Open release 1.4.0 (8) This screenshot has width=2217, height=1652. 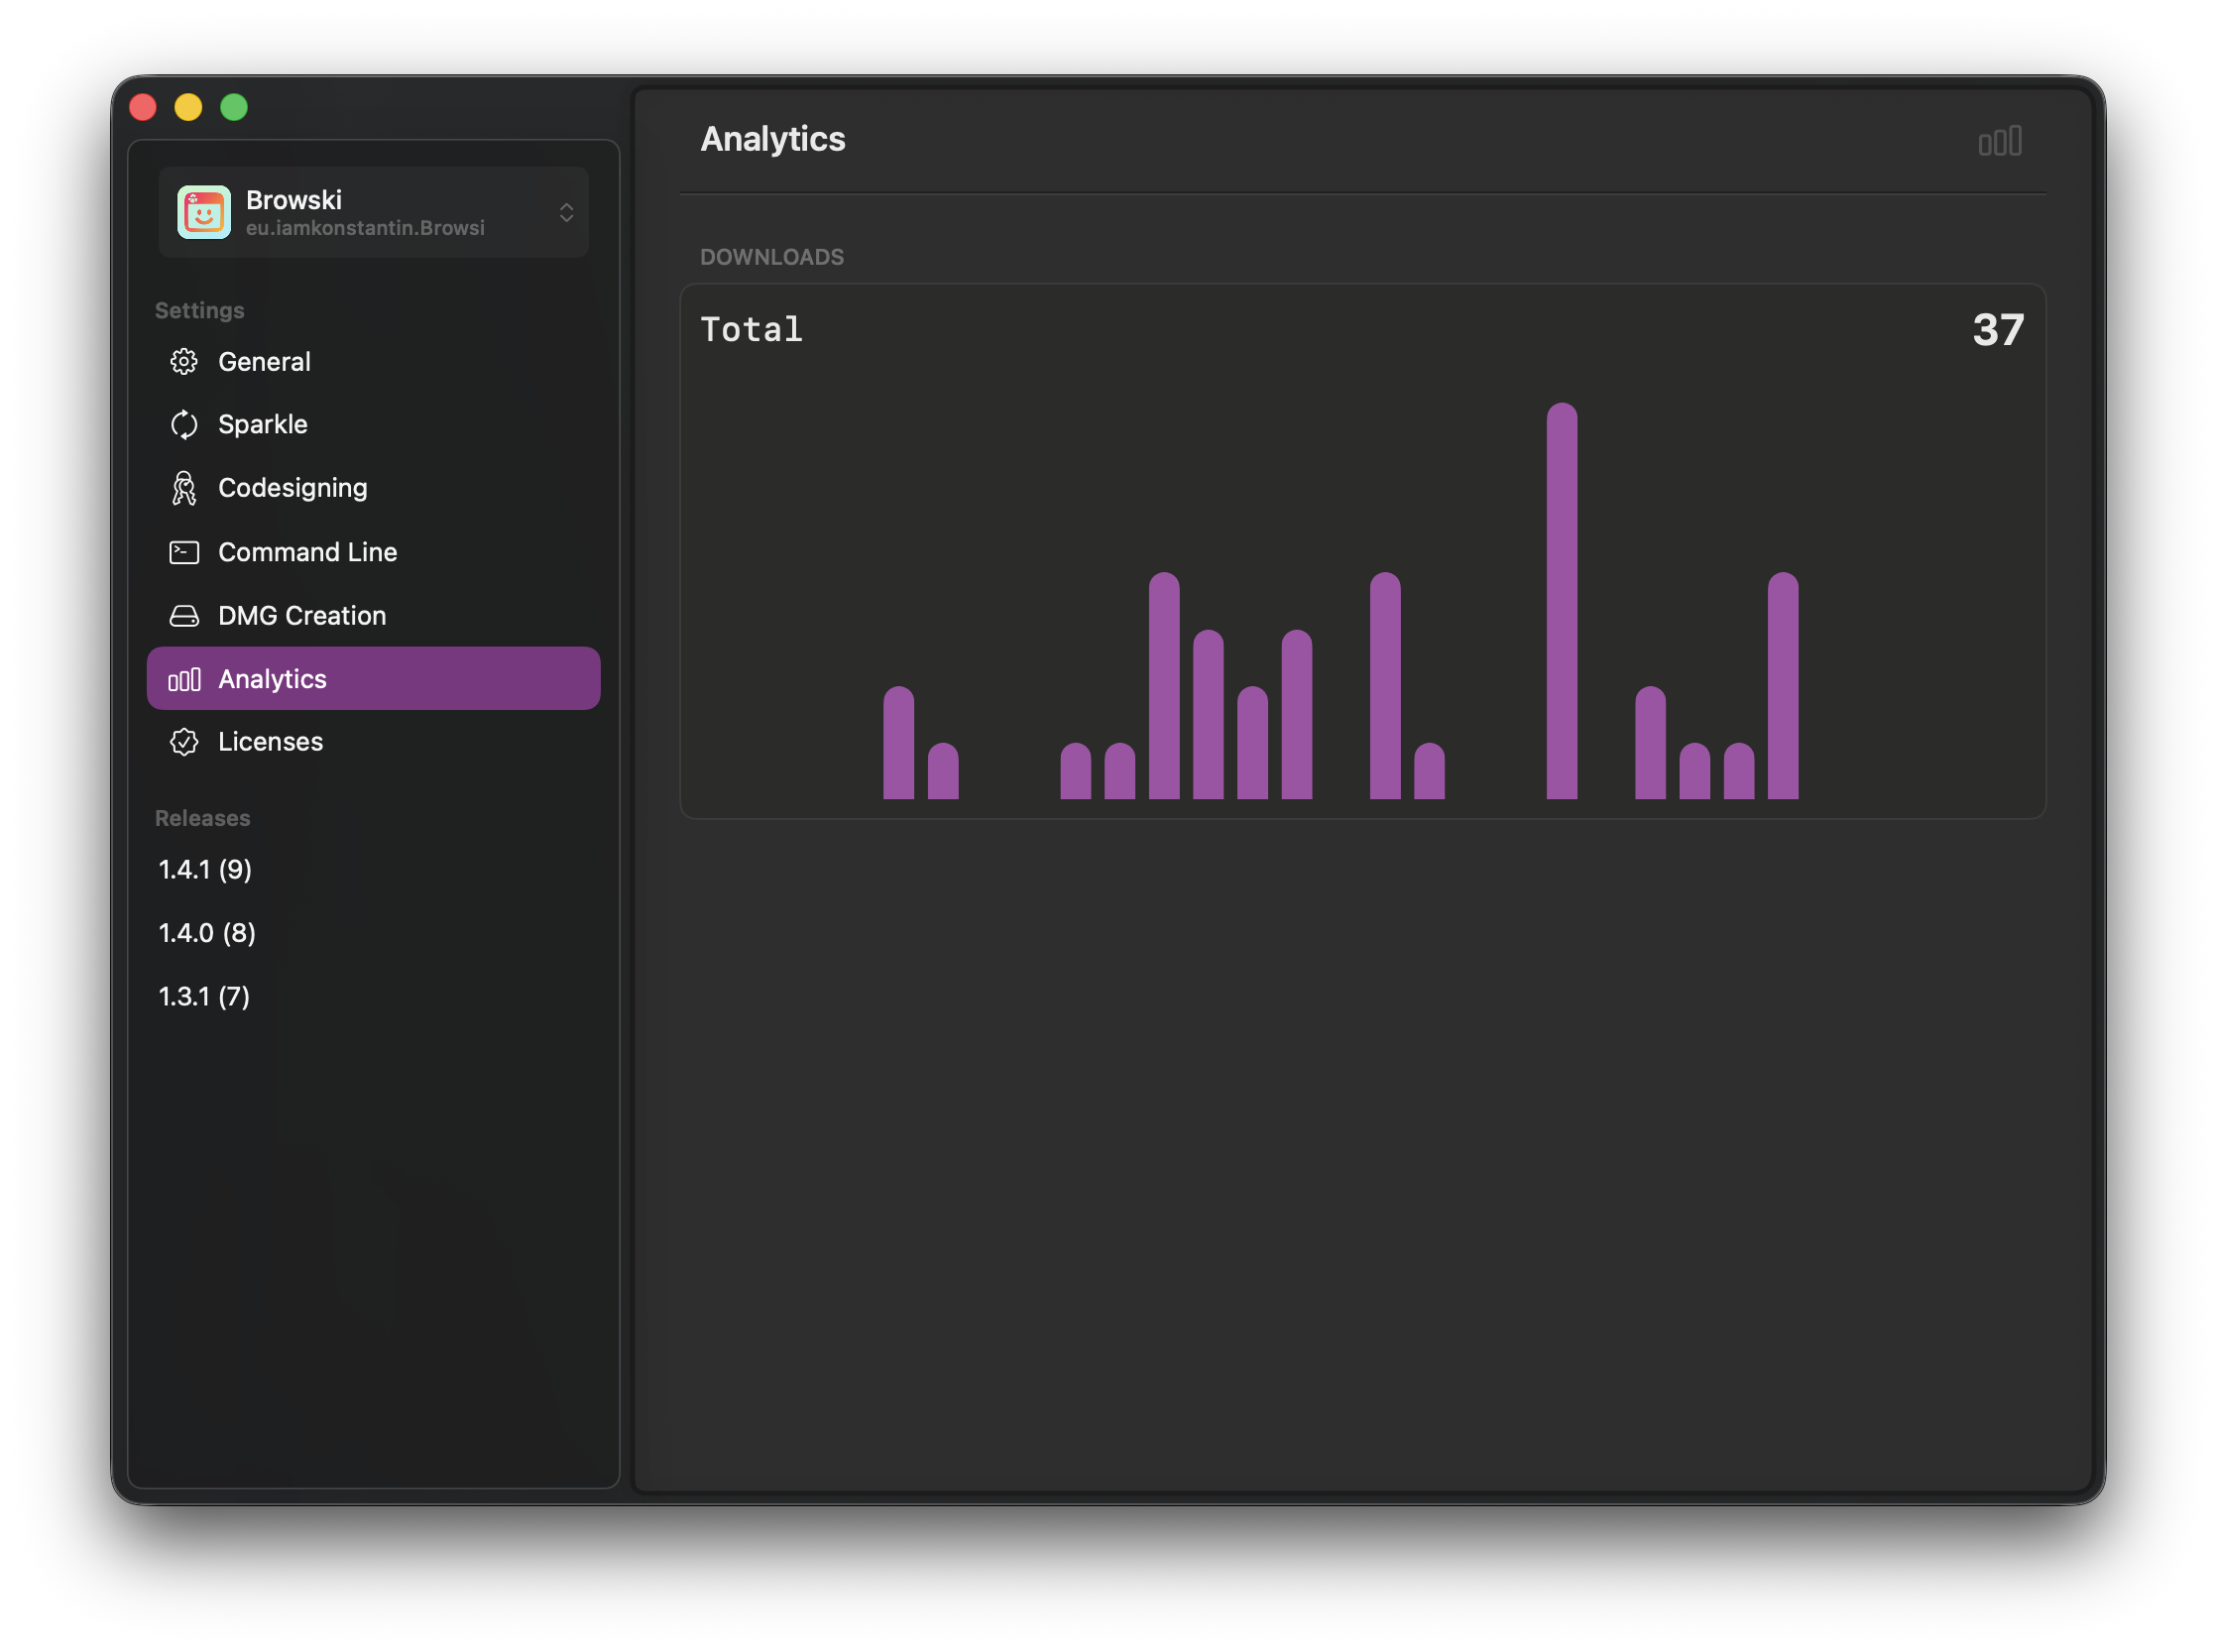pyautogui.click(x=207, y=933)
